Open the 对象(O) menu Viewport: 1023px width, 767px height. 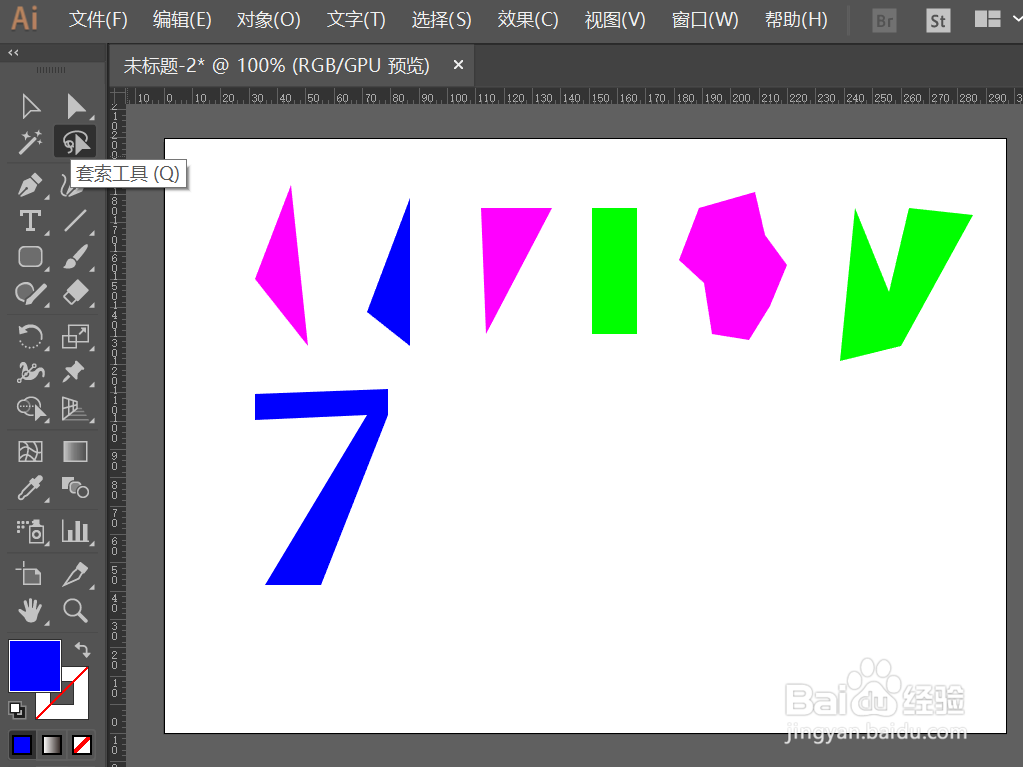268,20
